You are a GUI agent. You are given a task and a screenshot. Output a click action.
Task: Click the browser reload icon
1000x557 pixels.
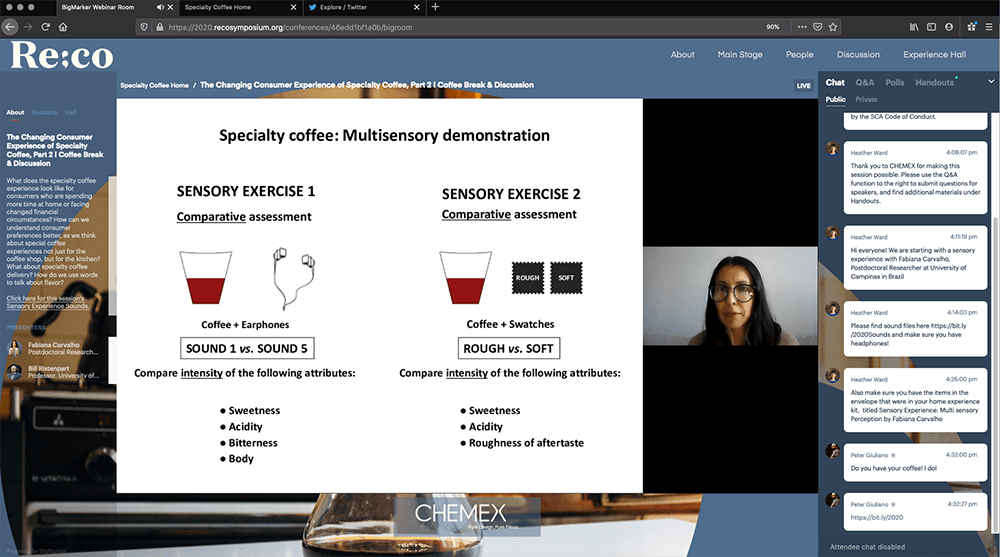pos(46,27)
